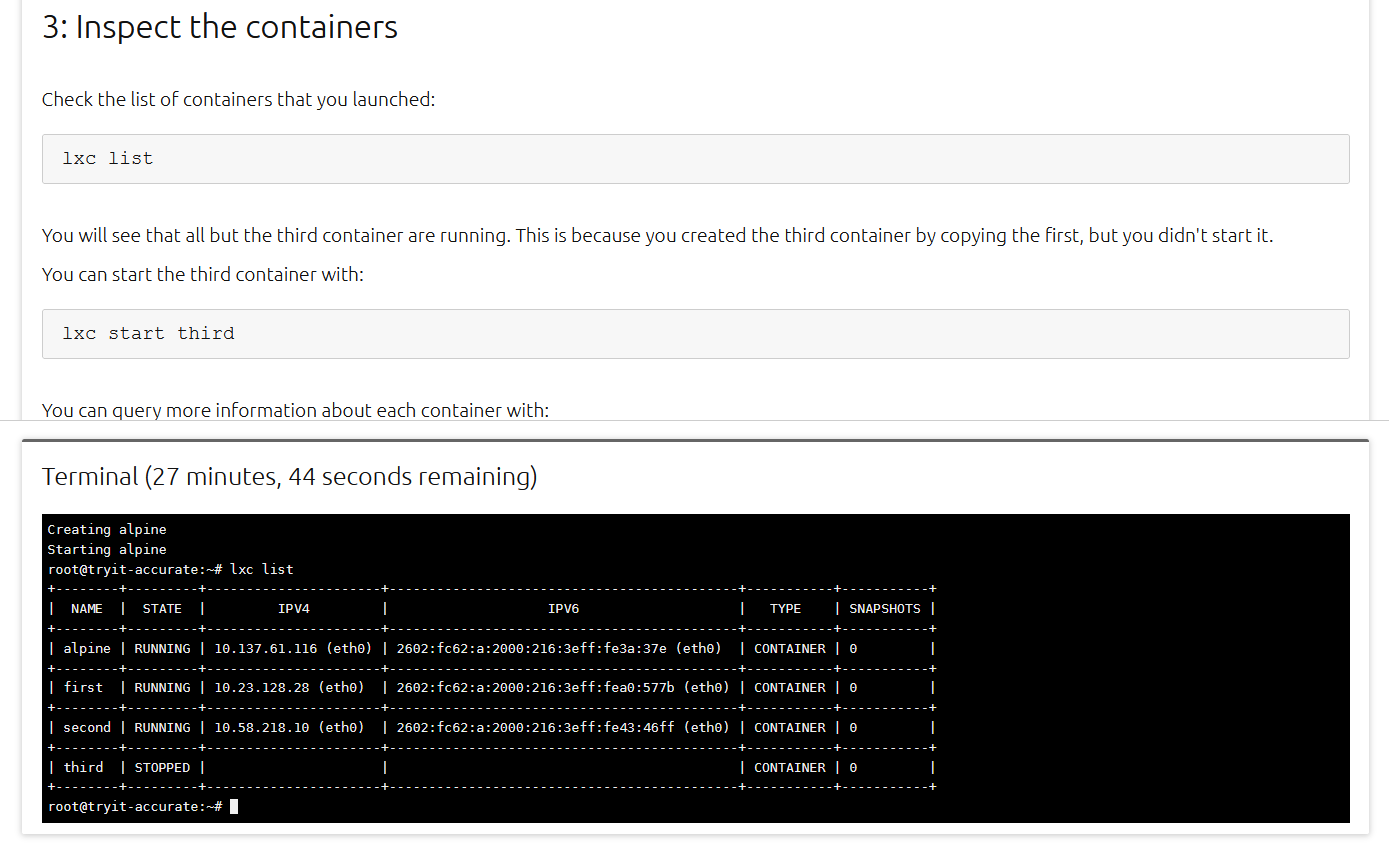Click the STOPPED state of third container

(x=162, y=768)
